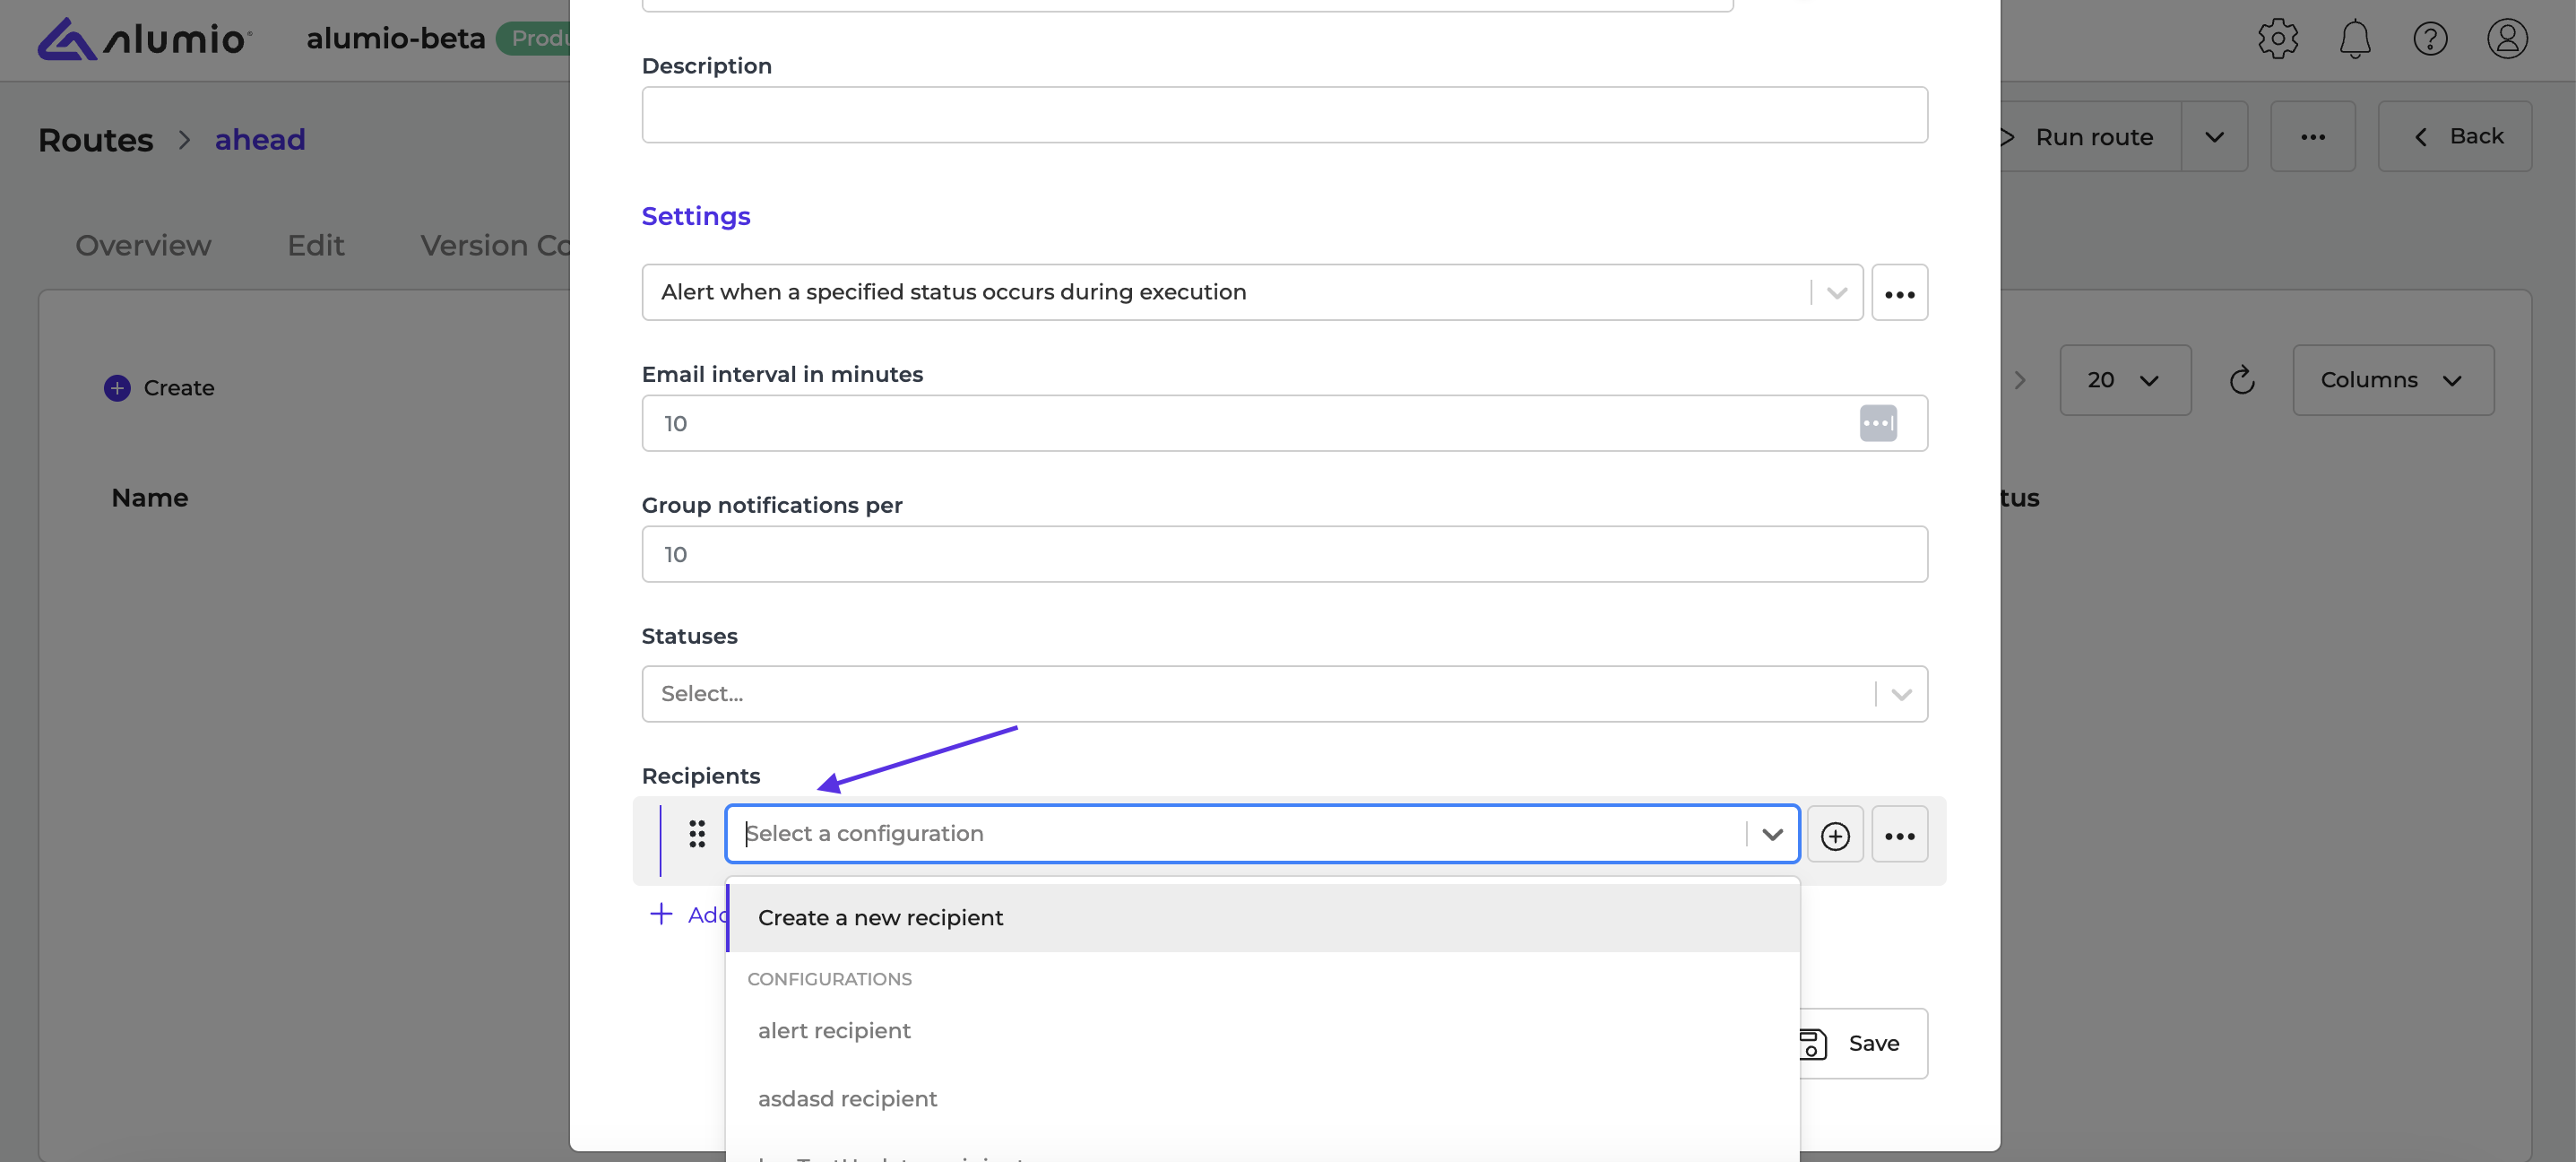This screenshot has width=2576, height=1162.
Task: Open more options next to recipient selector
Action: [1899, 835]
